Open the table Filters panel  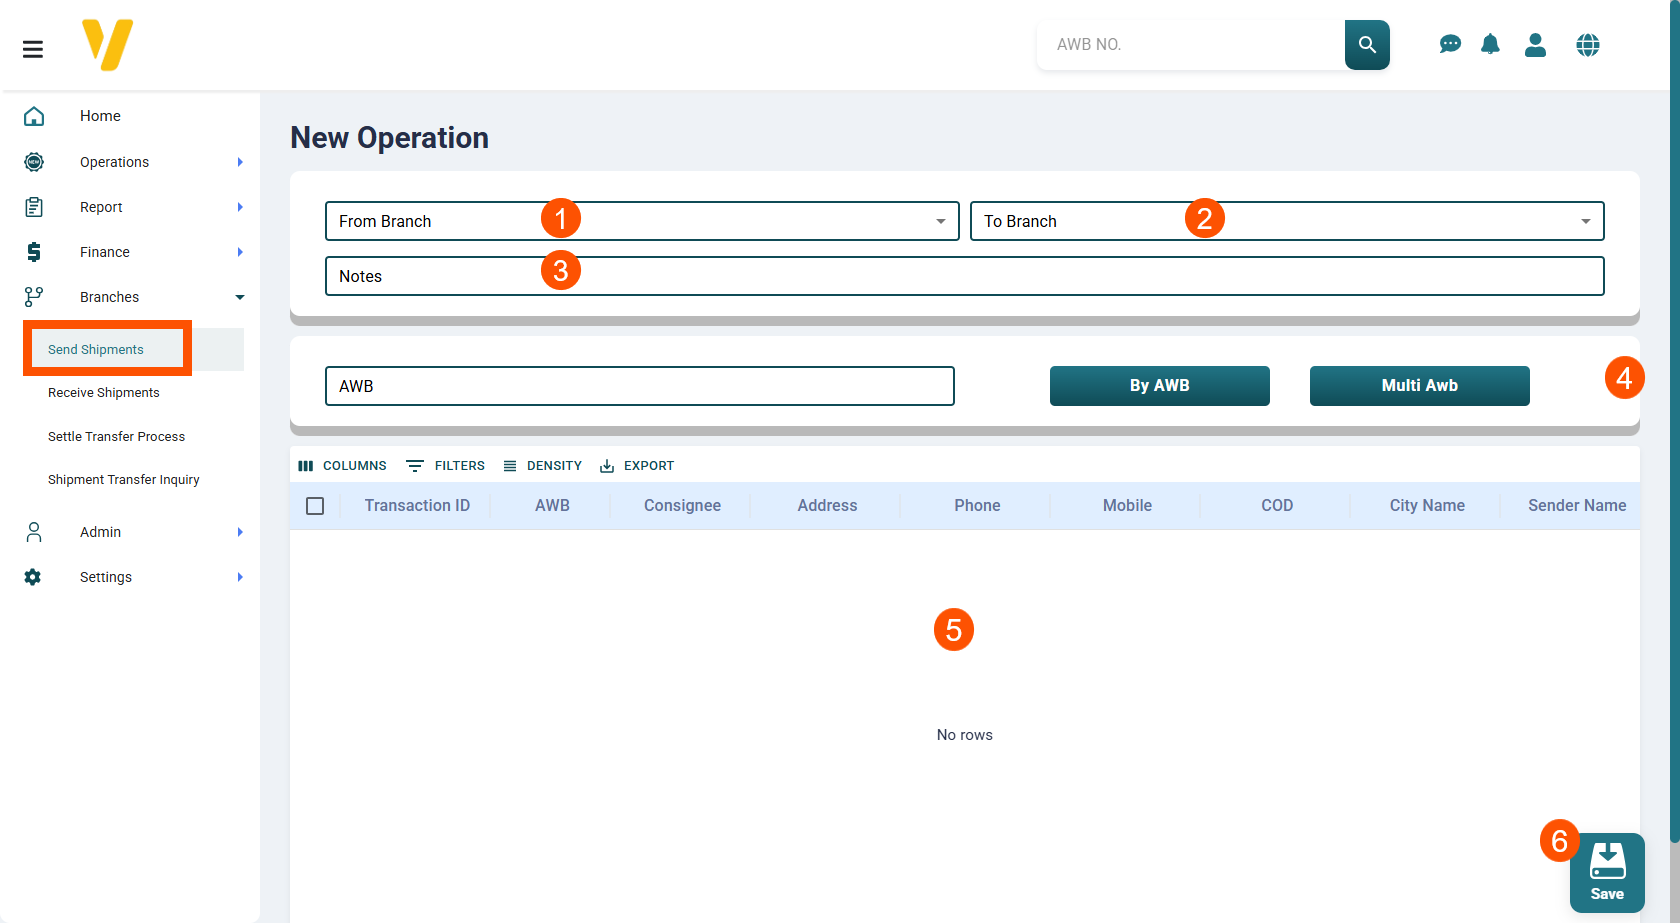(x=446, y=466)
